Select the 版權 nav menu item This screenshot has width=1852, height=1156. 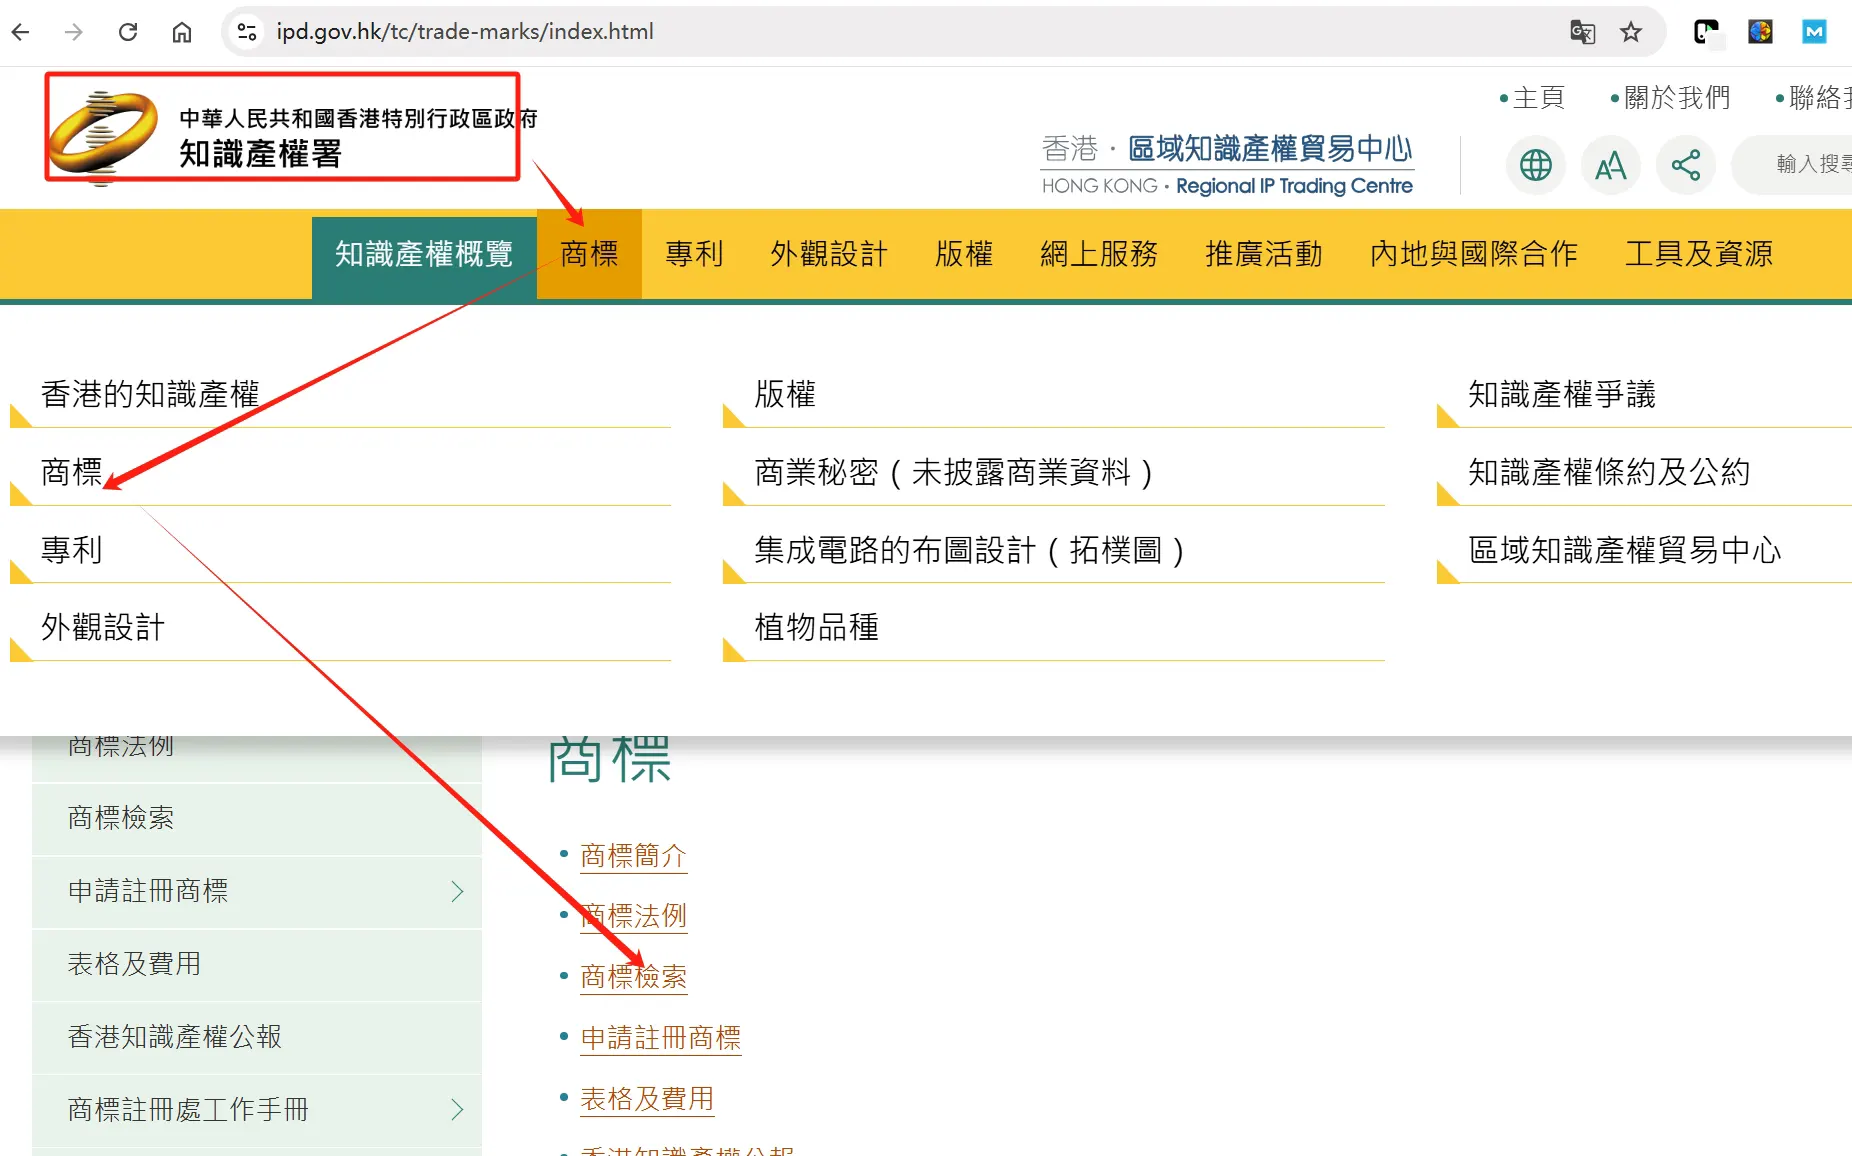(x=964, y=254)
